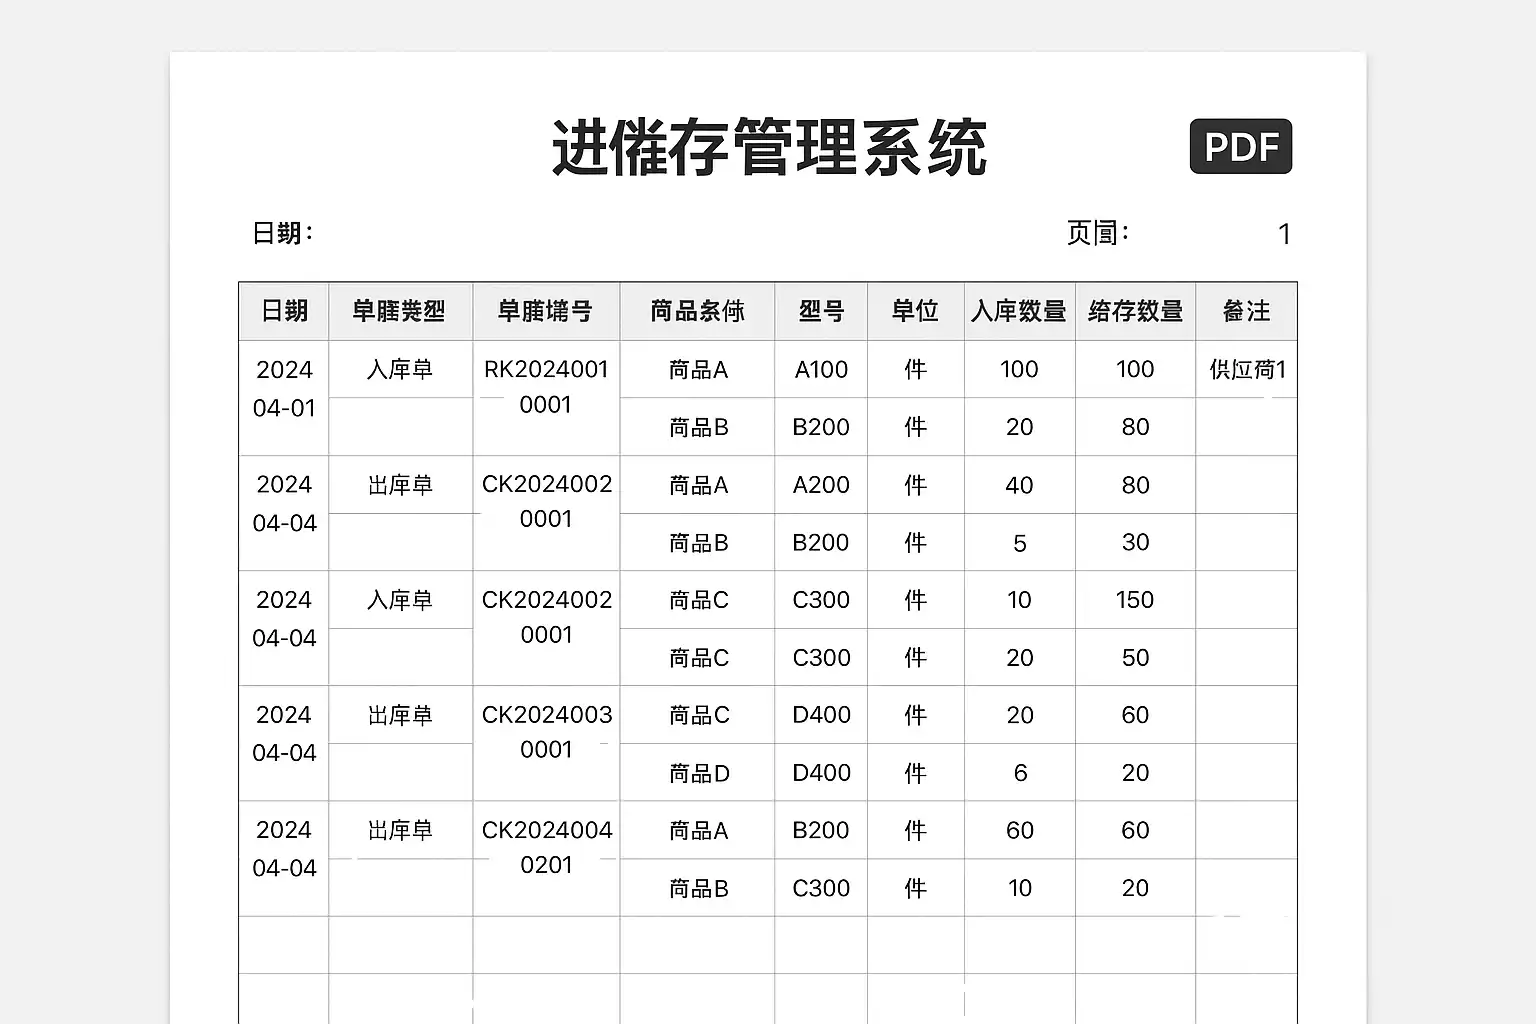This screenshot has width=1536, height=1024.
Task: Click the "型号" model column header
Action: (x=821, y=311)
